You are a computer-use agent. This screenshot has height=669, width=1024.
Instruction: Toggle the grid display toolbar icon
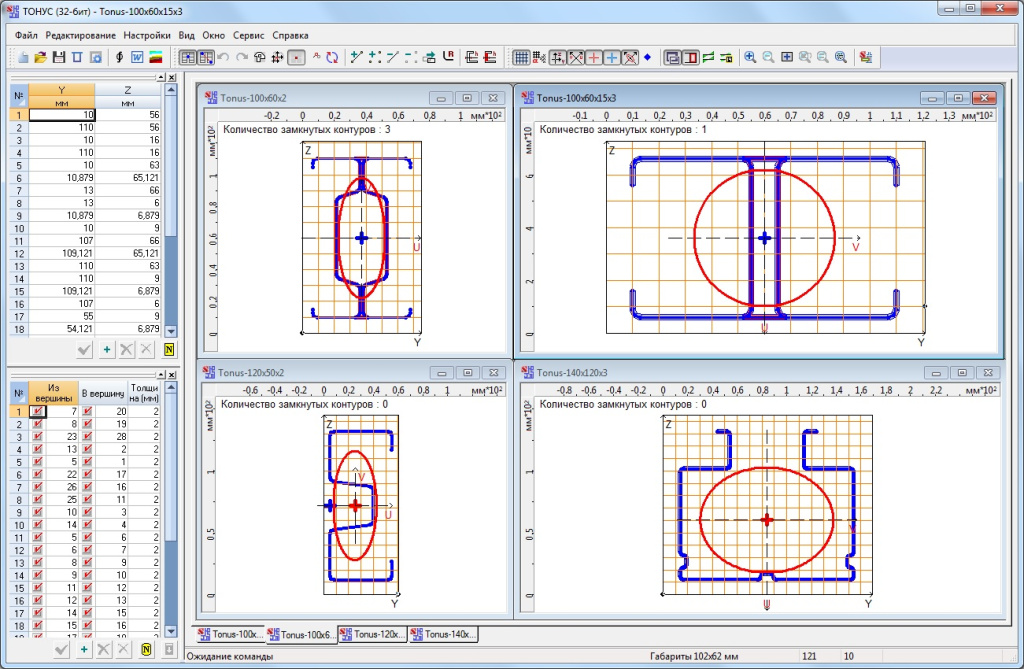click(x=520, y=57)
